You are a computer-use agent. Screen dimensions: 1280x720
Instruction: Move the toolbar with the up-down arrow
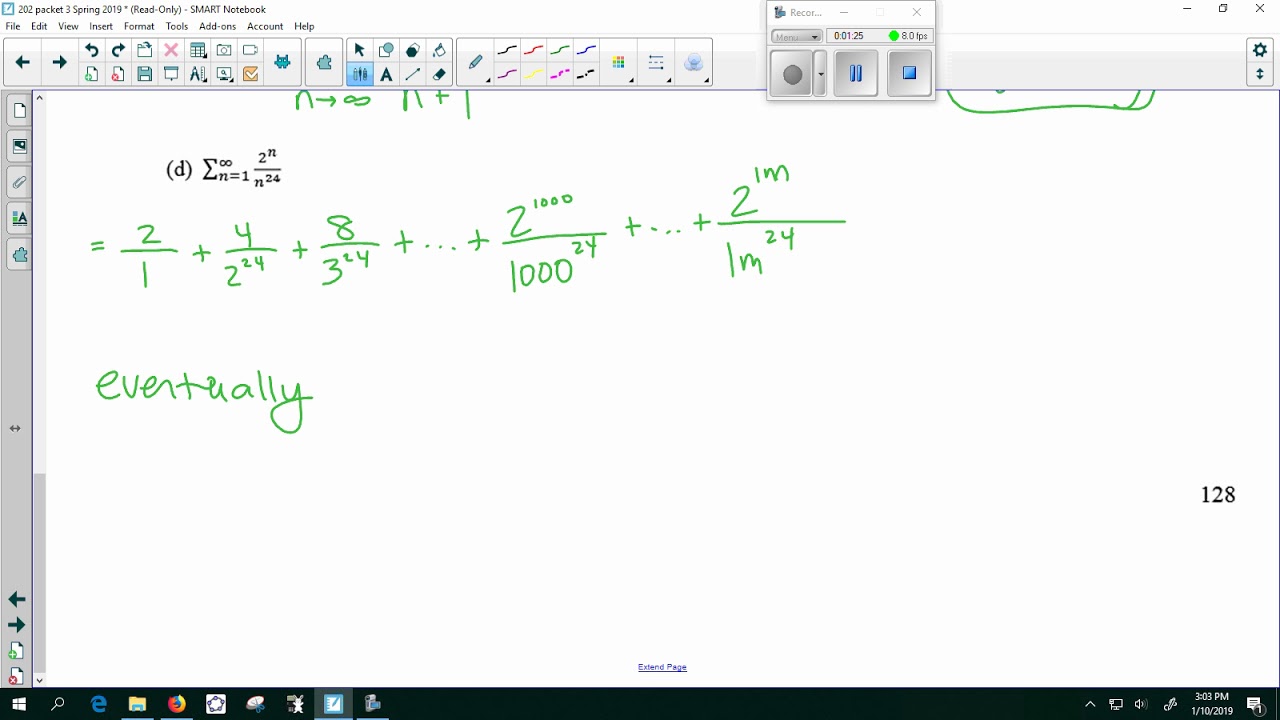coord(1260,74)
